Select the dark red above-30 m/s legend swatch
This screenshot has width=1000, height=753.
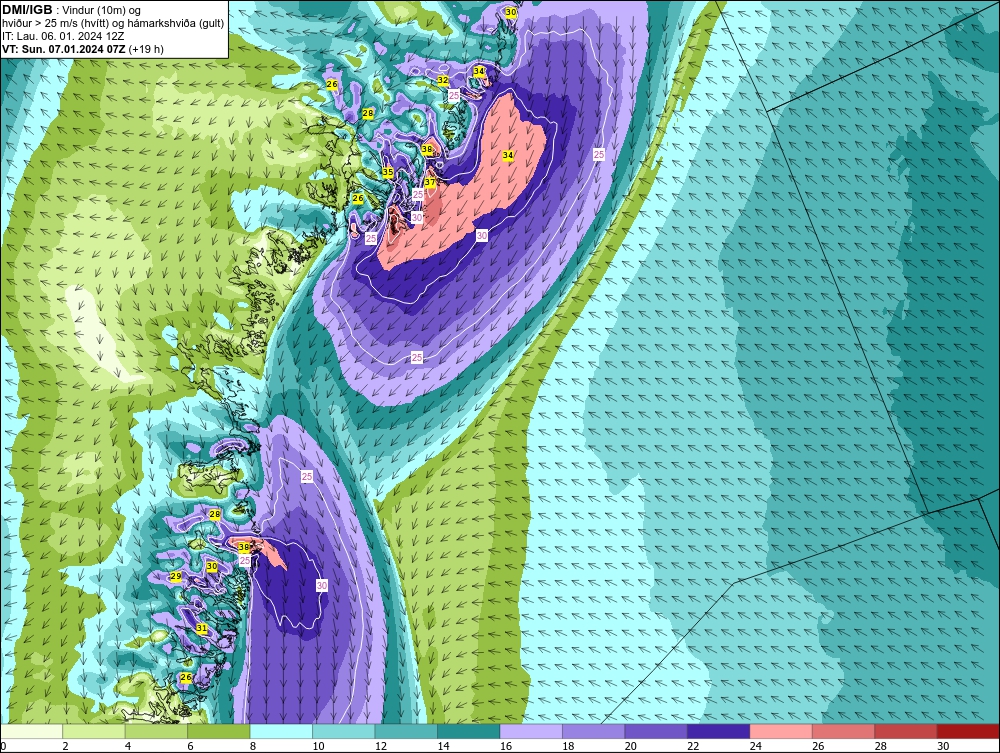pyautogui.click(x=969, y=731)
